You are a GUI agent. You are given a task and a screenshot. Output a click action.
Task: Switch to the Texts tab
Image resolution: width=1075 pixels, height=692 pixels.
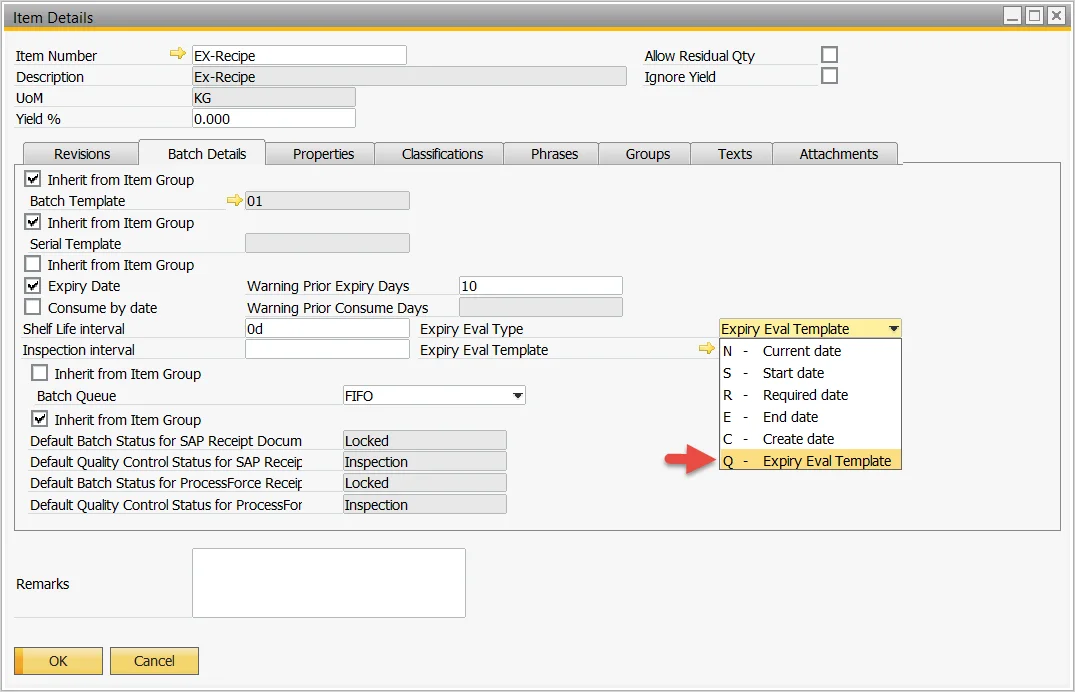click(732, 154)
